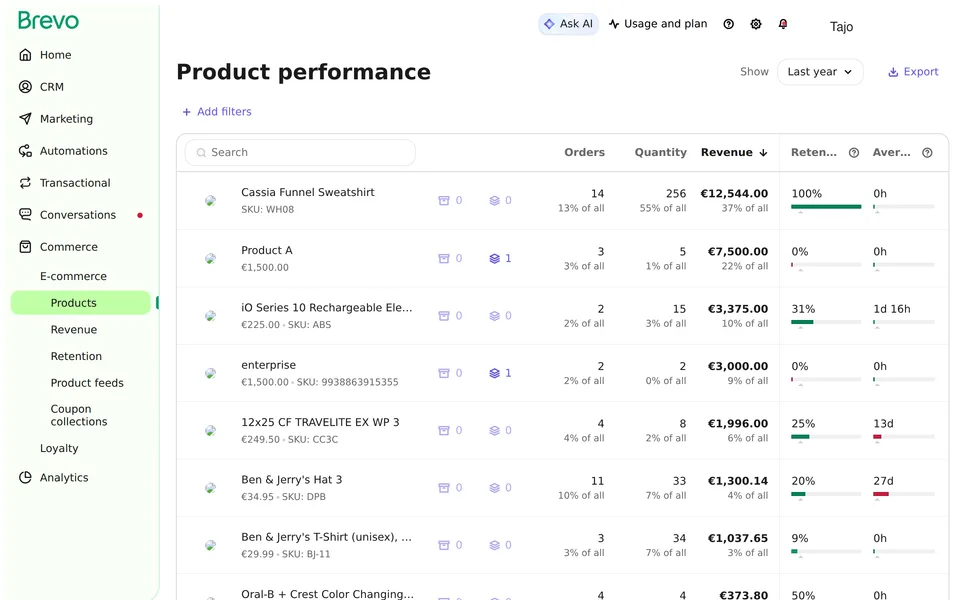Click the Automations sidebar icon
Screen dimensions: 960x600
tap(25, 151)
